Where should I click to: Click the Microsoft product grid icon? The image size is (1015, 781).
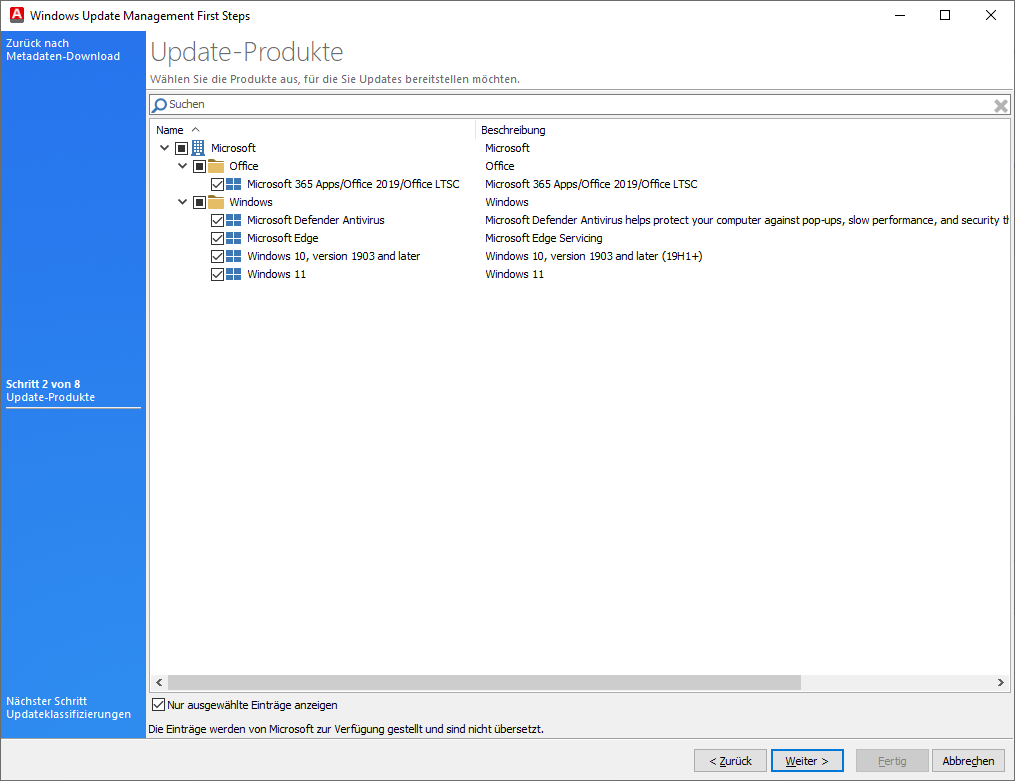pos(199,147)
